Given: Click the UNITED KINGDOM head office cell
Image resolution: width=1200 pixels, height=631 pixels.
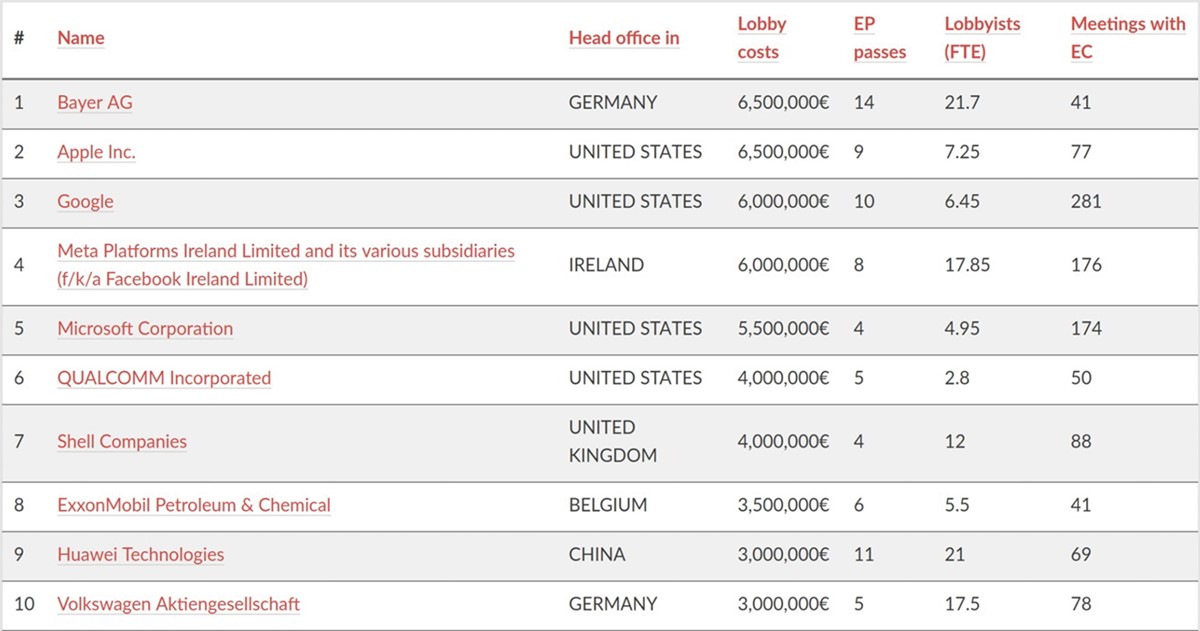Looking at the screenshot, I should [x=613, y=441].
